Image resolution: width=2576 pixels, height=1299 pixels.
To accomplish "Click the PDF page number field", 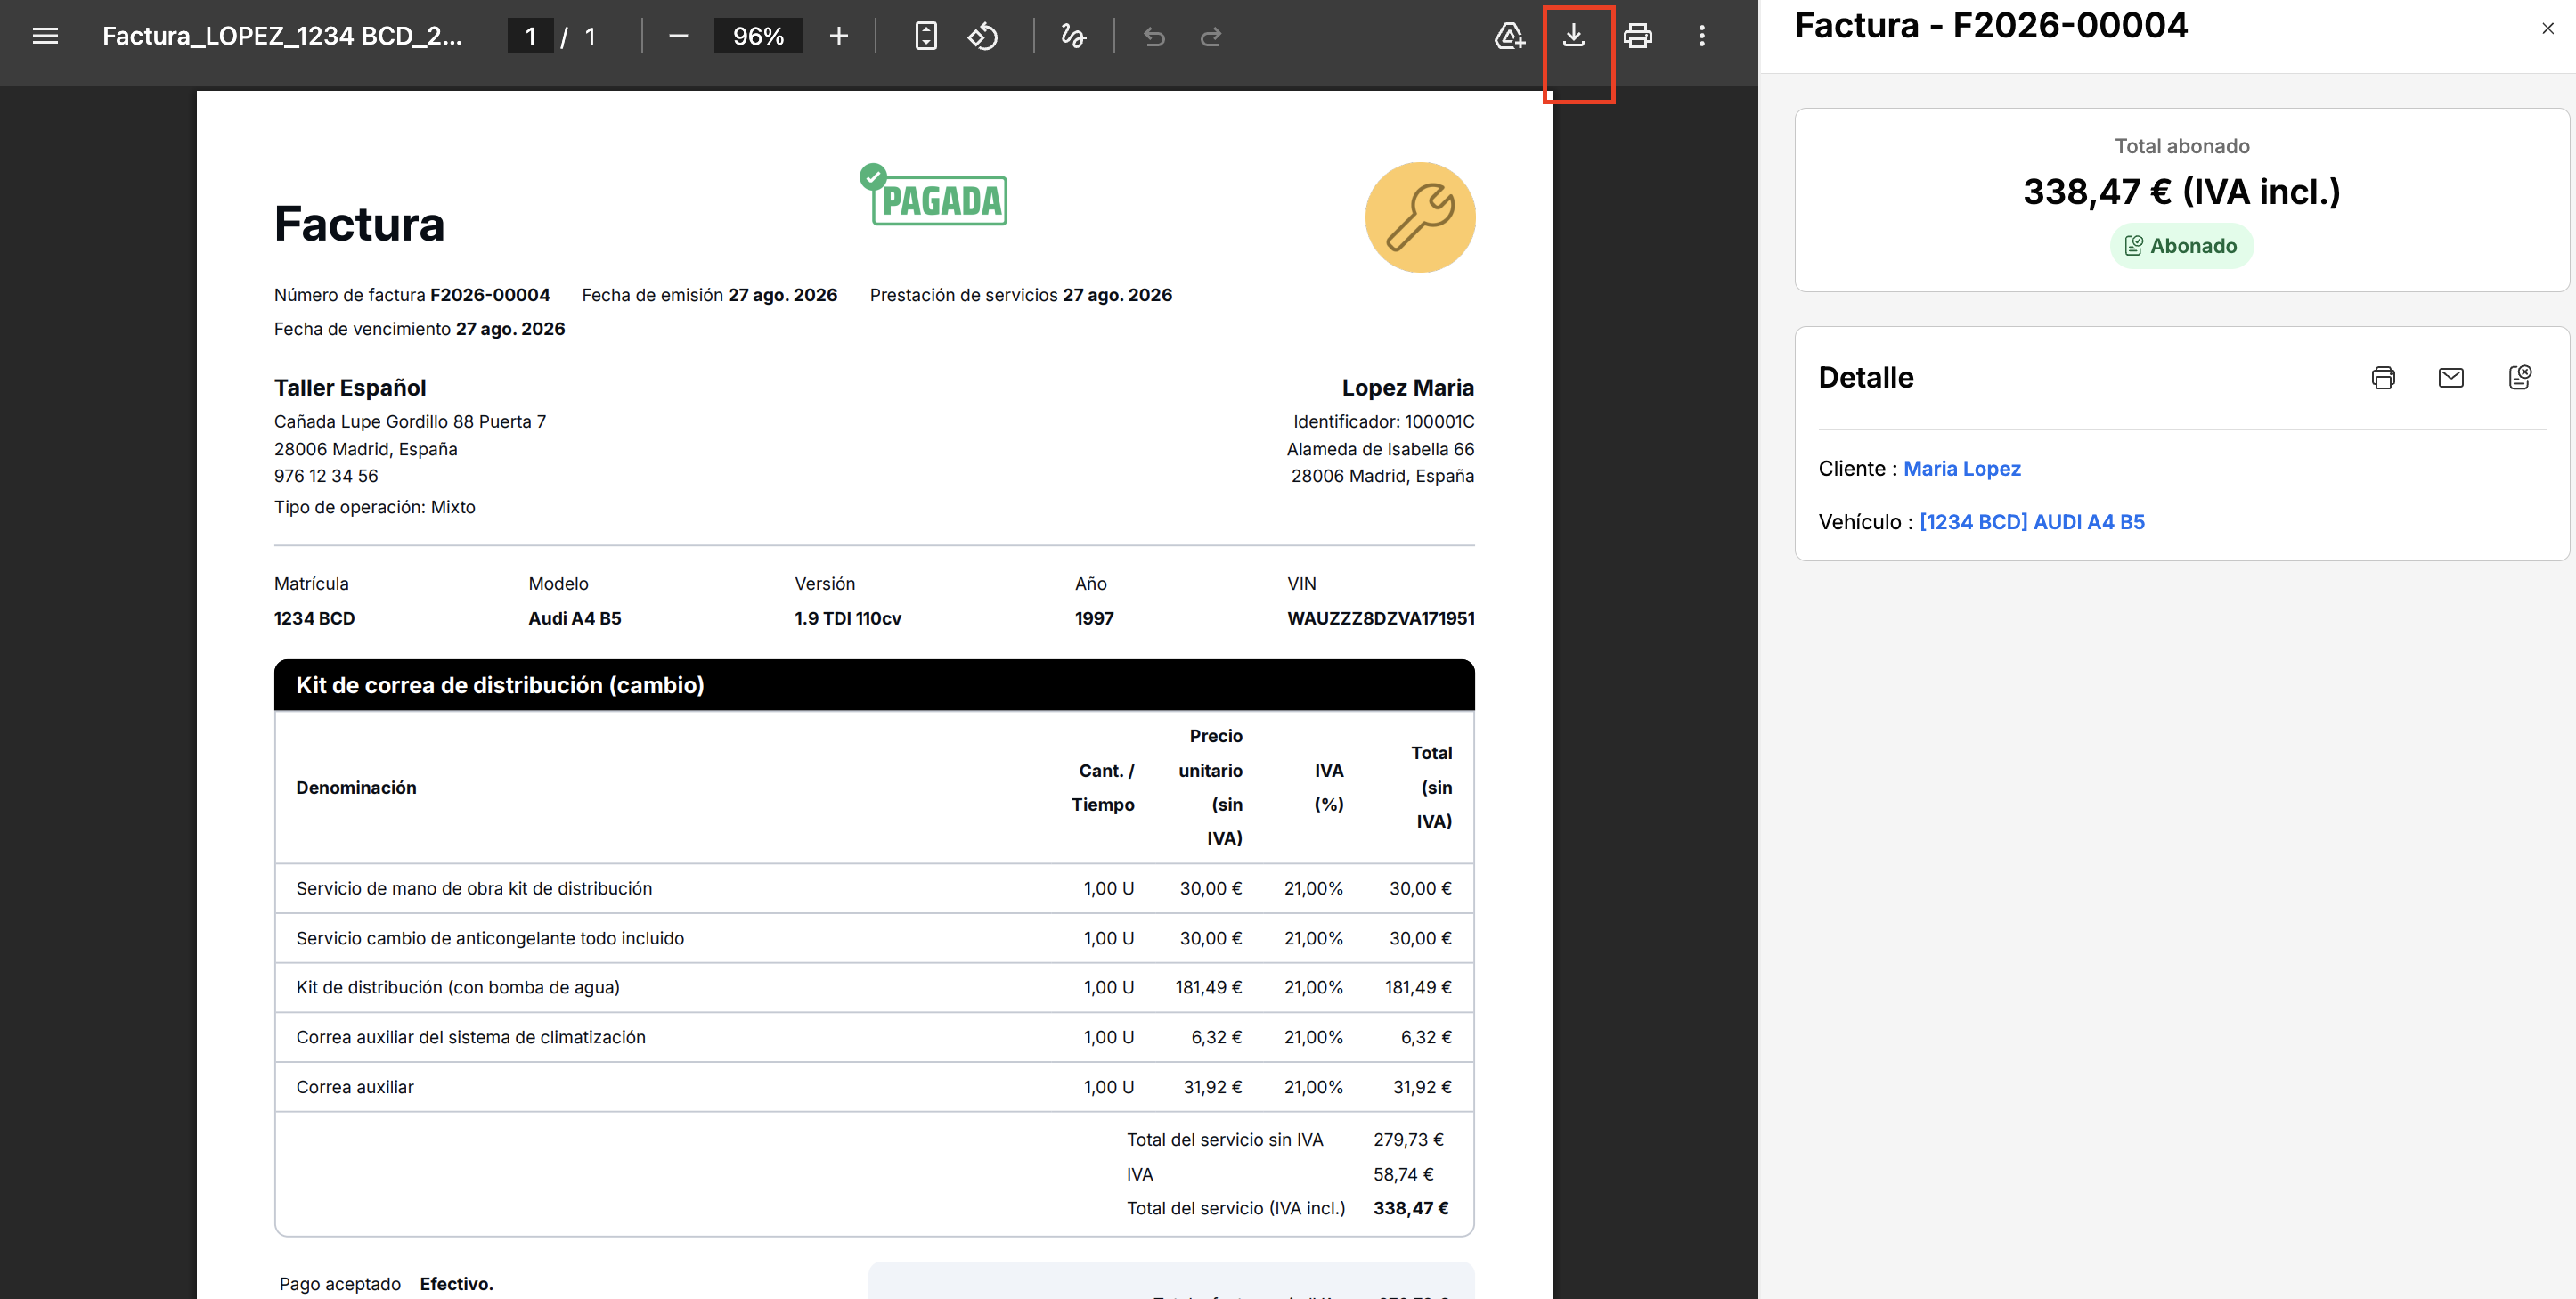I will [530, 36].
